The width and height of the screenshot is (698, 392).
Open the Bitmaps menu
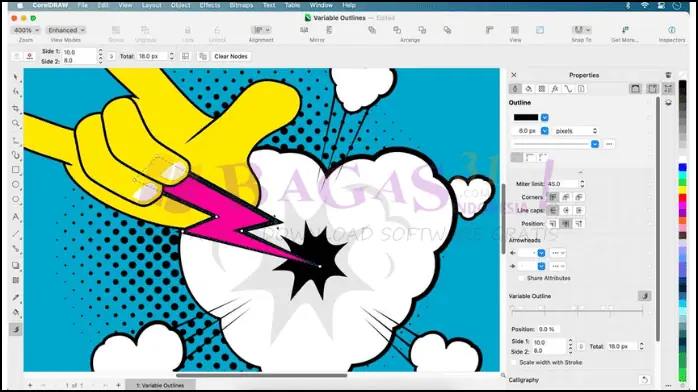[241, 5]
